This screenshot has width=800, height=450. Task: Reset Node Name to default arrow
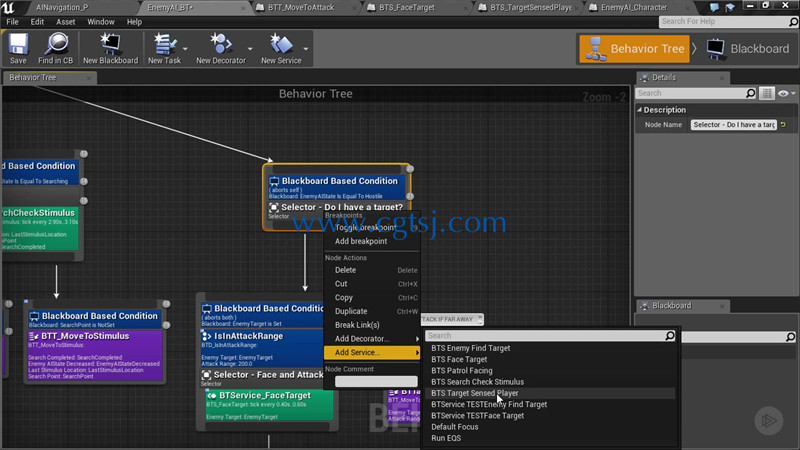(783, 124)
